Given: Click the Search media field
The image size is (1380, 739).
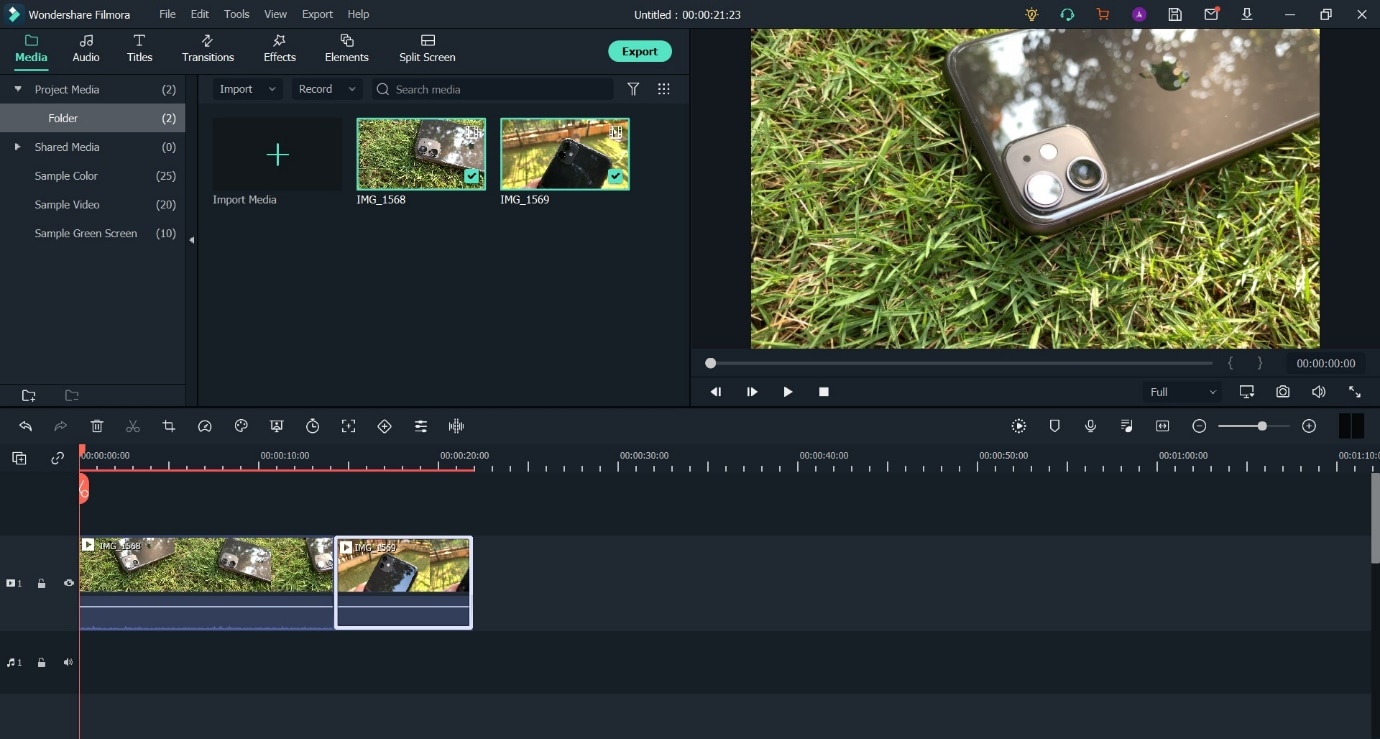Looking at the screenshot, I should coord(492,89).
